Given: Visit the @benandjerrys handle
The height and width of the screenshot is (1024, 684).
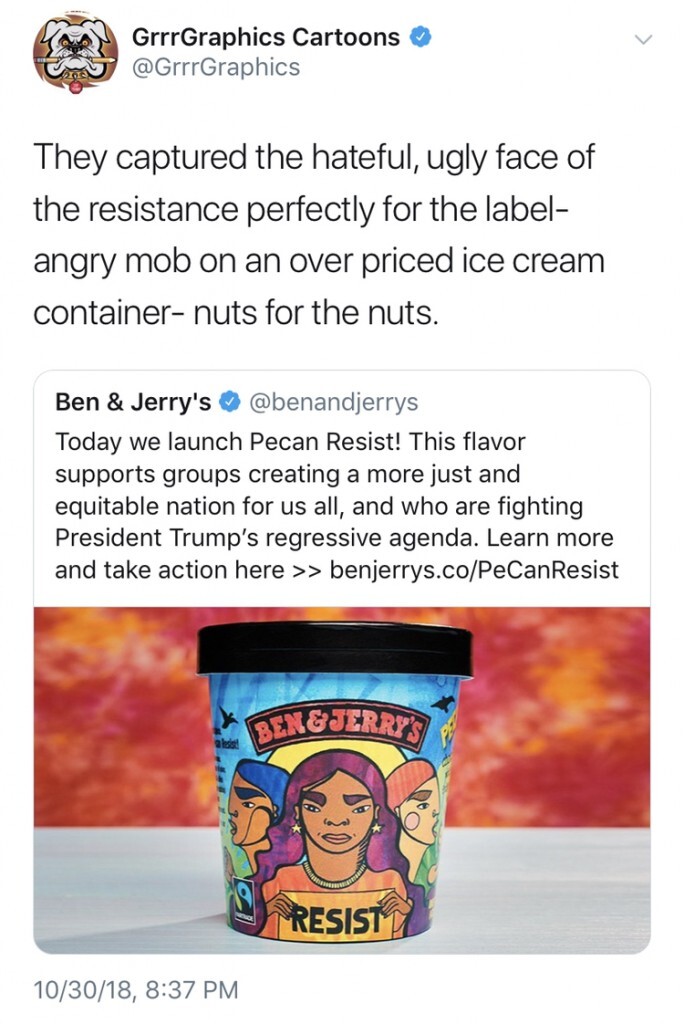Looking at the screenshot, I should (332, 402).
